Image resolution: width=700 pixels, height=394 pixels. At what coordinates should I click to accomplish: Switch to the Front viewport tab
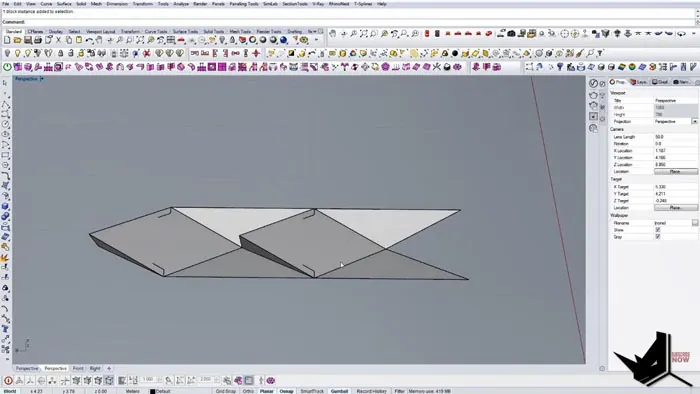(x=78, y=369)
